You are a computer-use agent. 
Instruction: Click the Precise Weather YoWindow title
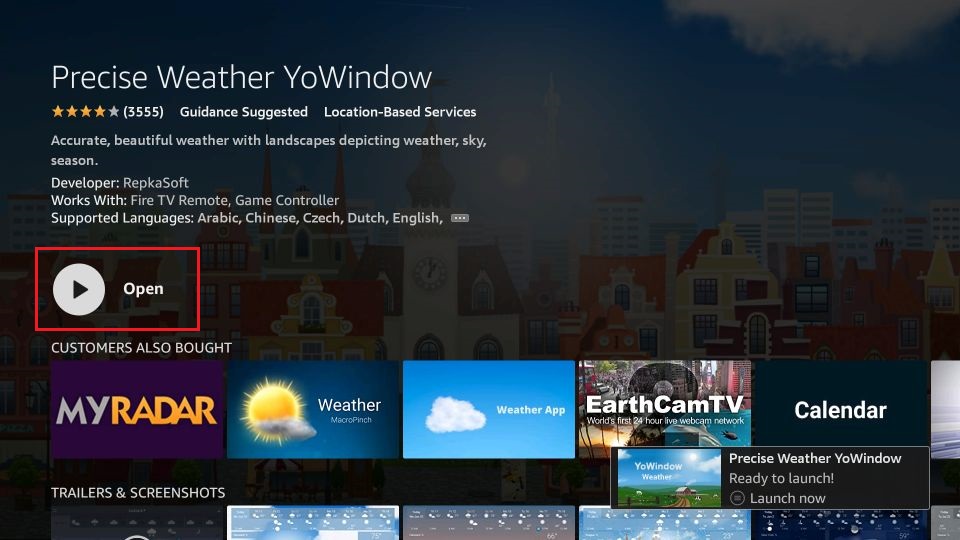point(242,77)
